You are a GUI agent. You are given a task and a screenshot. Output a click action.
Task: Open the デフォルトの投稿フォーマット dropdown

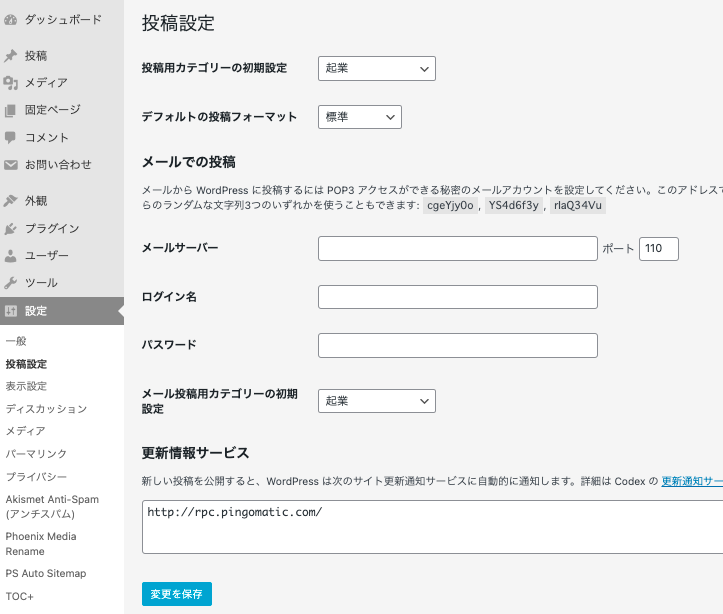(x=360, y=117)
